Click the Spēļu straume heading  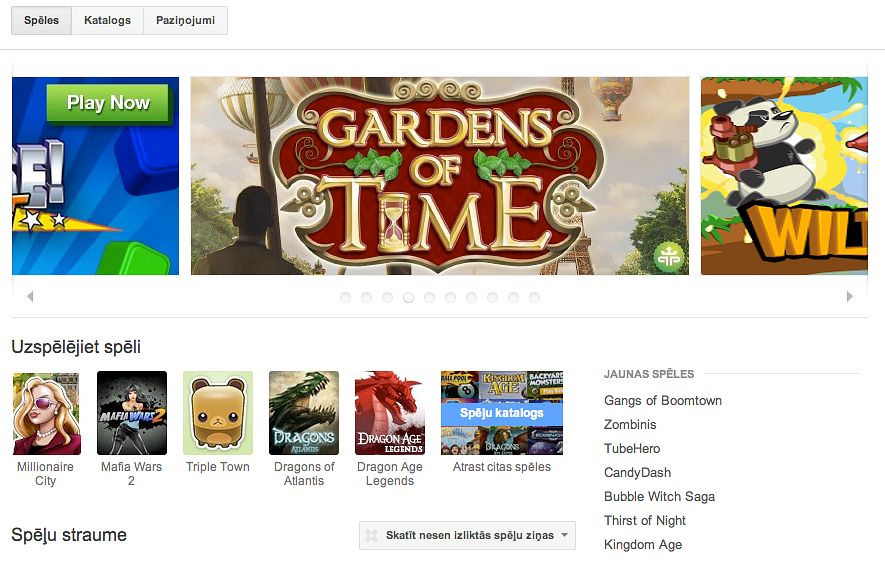click(x=69, y=535)
